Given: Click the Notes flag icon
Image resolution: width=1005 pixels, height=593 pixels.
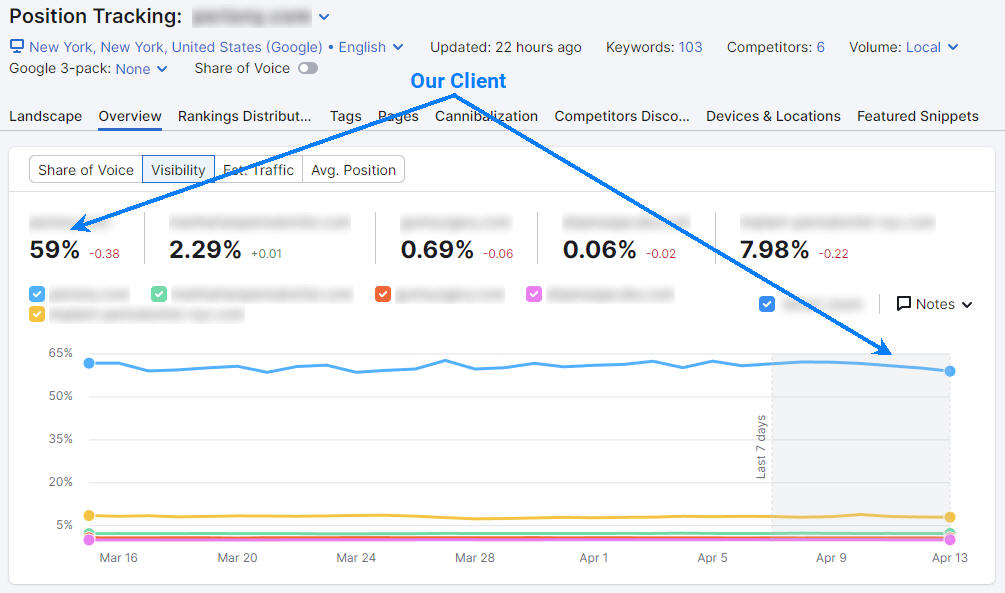Looking at the screenshot, I should pyautogui.click(x=903, y=304).
